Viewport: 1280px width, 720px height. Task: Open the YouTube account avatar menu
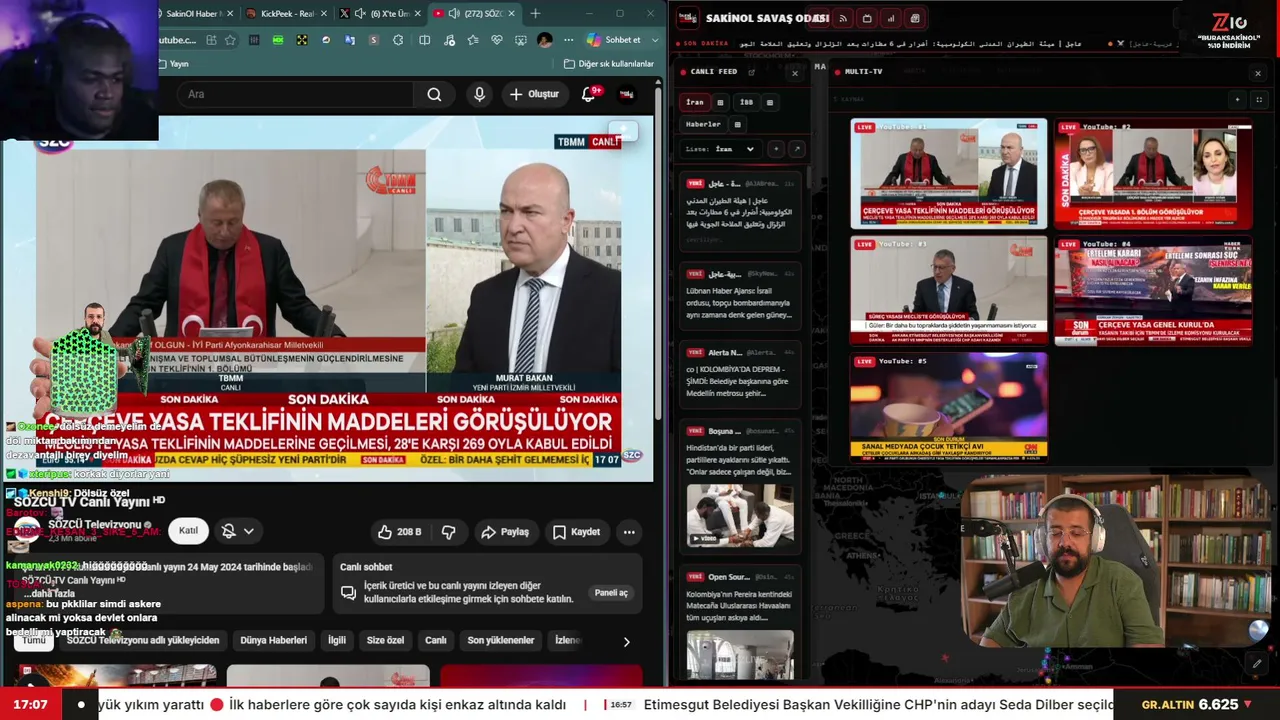pyautogui.click(x=626, y=94)
